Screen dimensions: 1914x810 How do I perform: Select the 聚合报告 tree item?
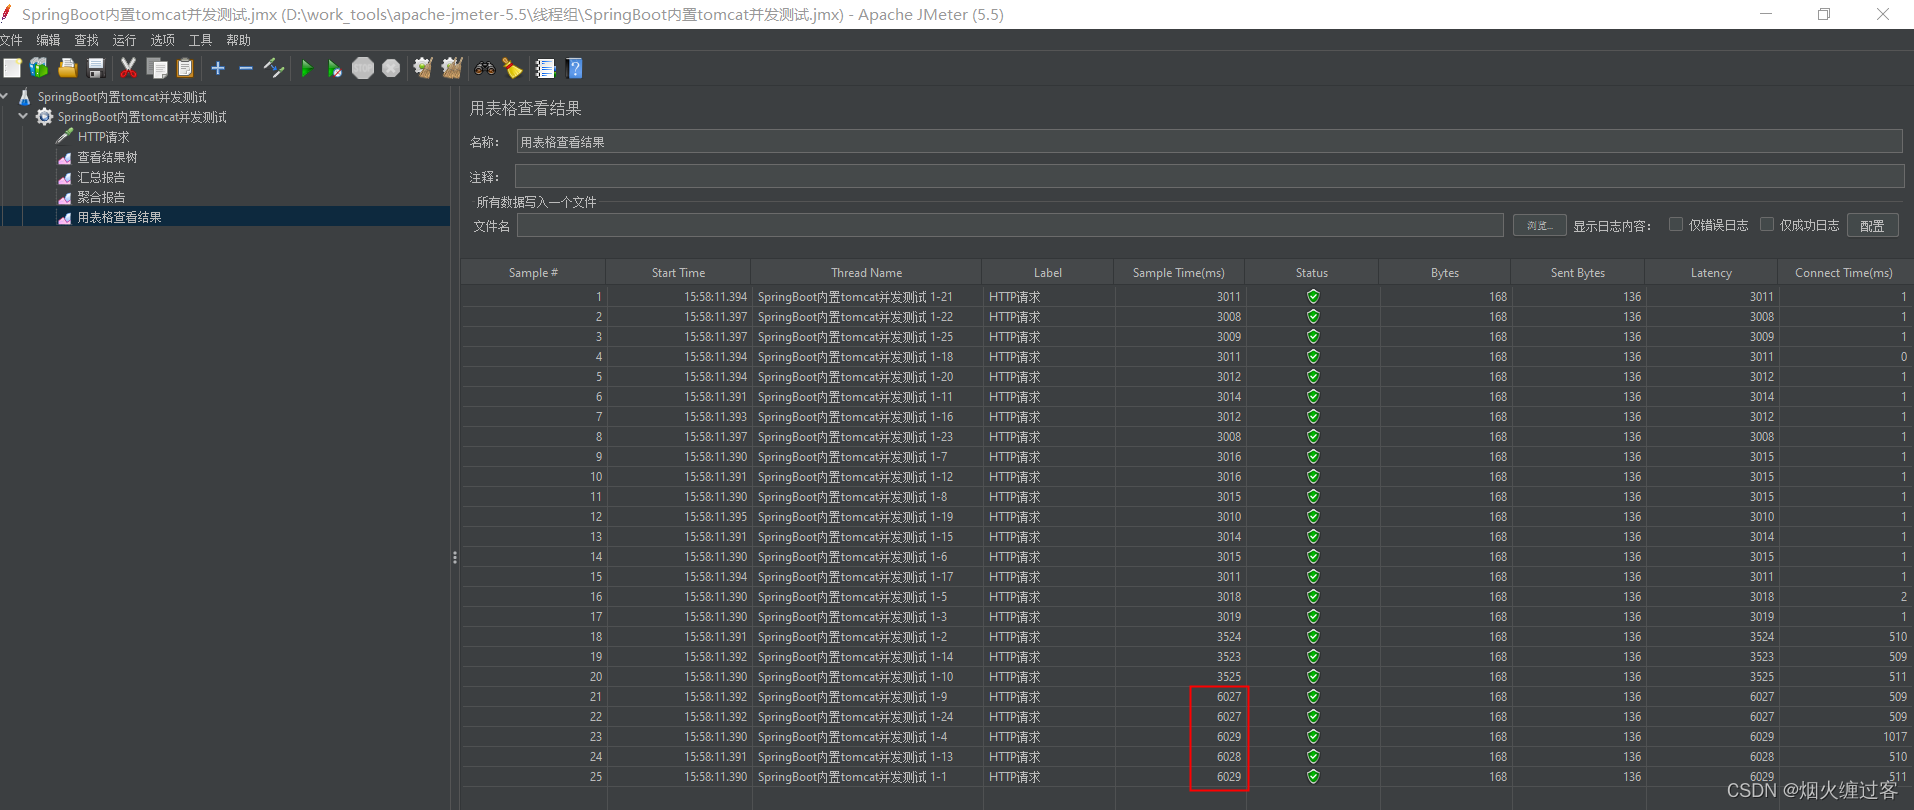[x=101, y=197]
